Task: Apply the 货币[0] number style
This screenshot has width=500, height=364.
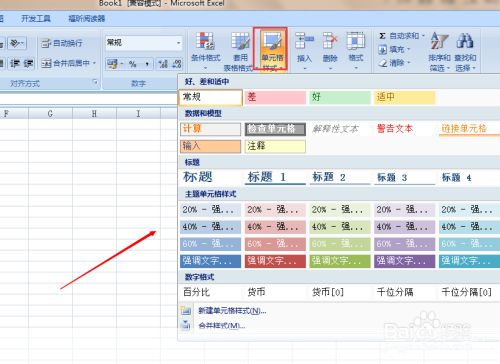Action: click(340, 293)
